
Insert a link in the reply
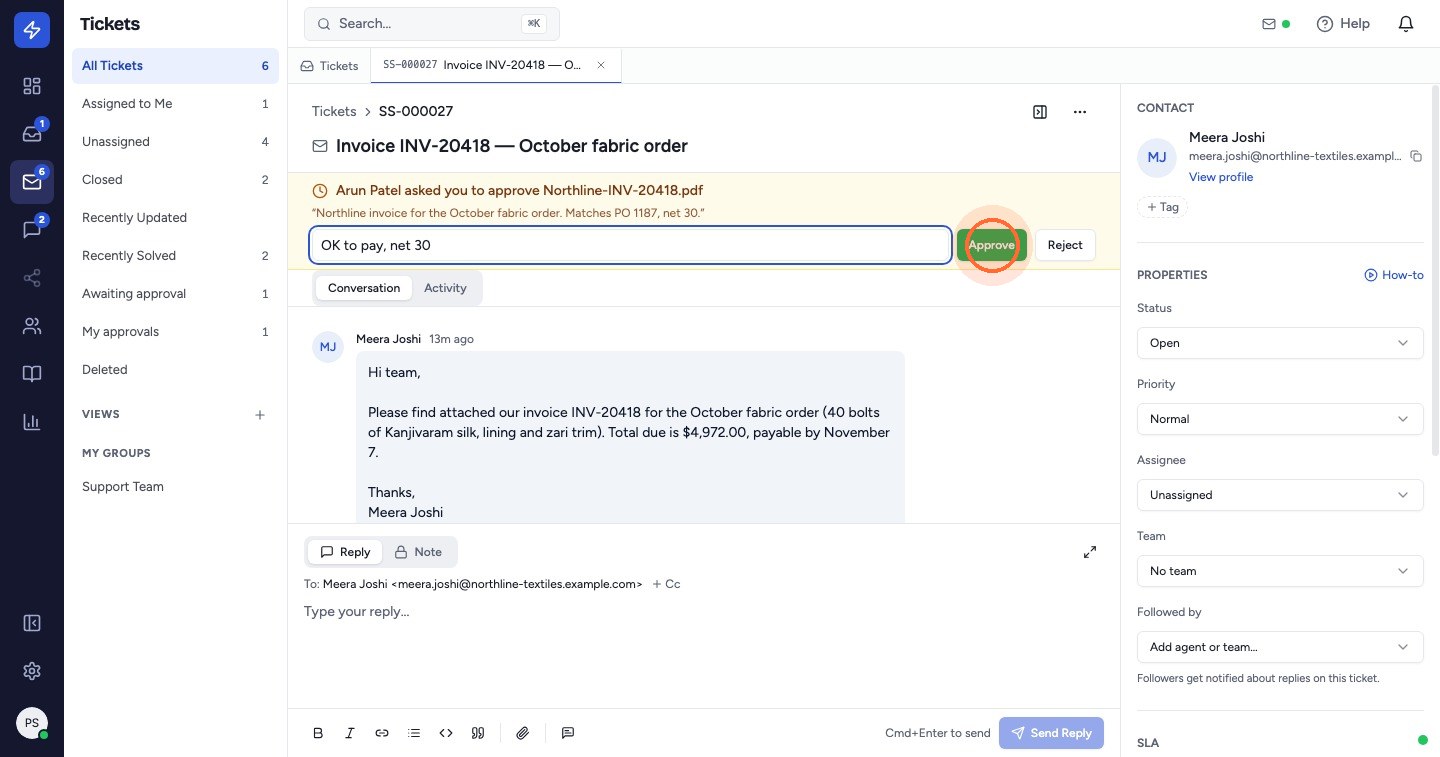click(x=382, y=733)
